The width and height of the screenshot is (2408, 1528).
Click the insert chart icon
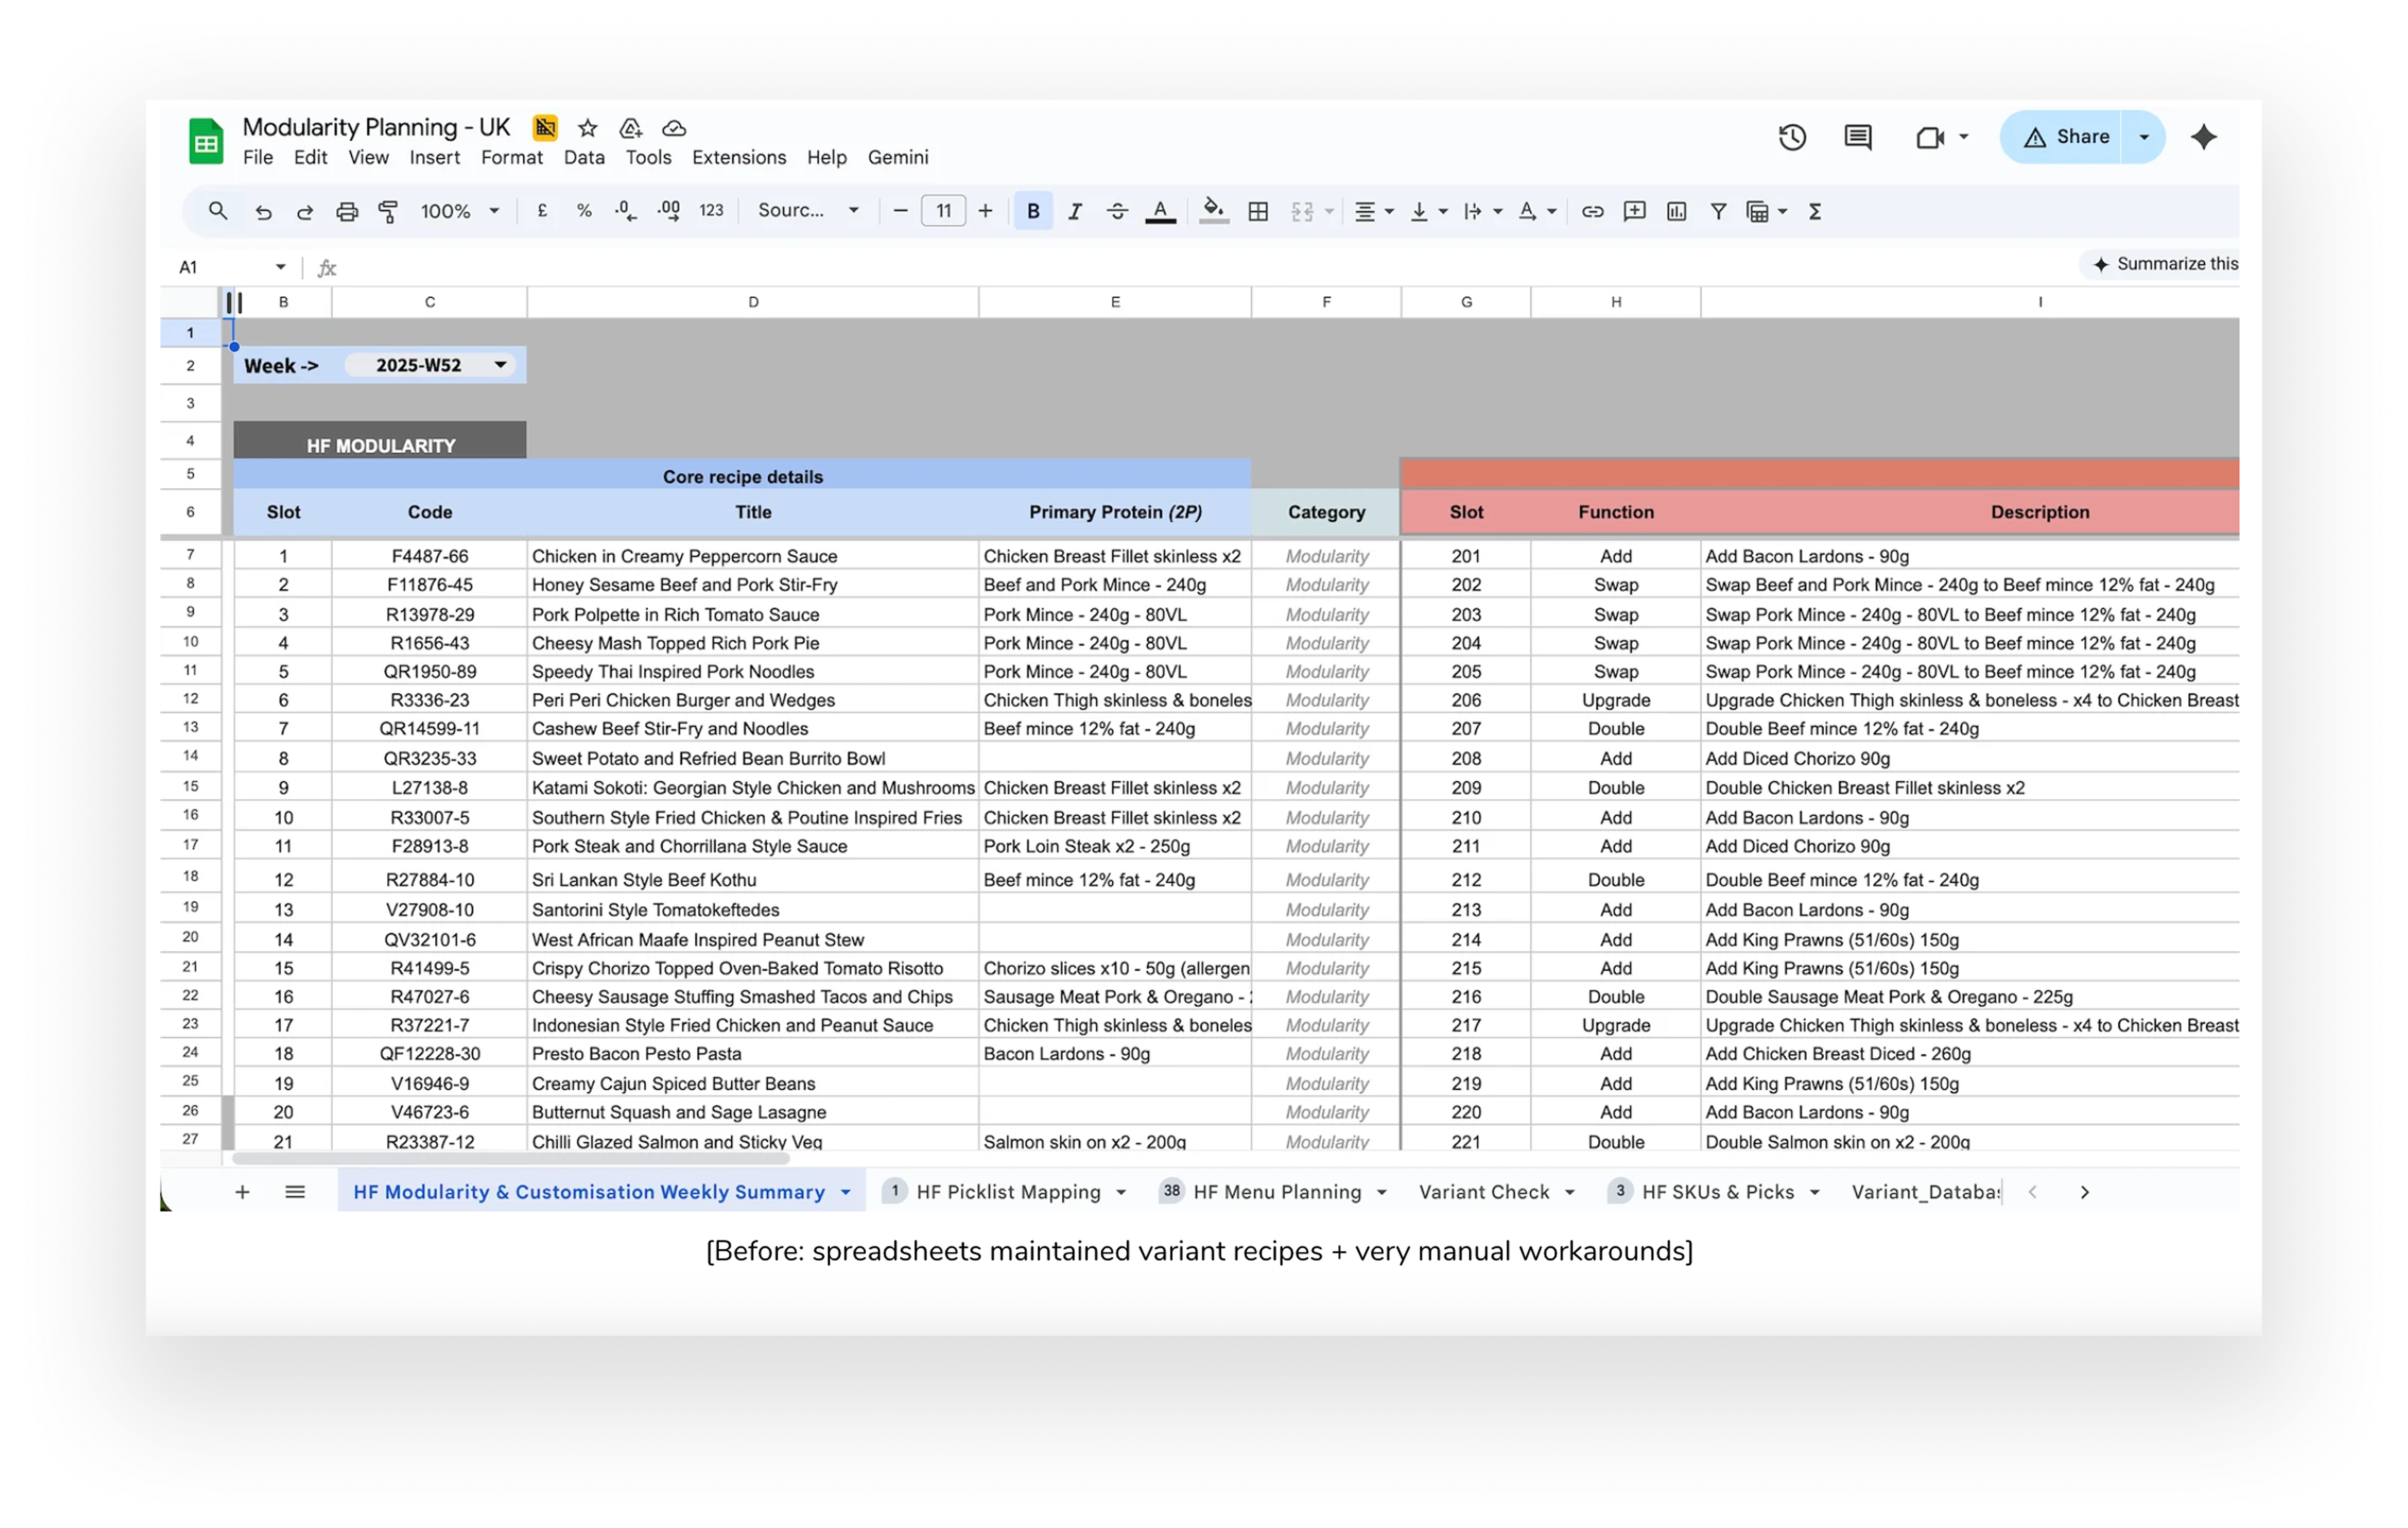click(x=1676, y=211)
